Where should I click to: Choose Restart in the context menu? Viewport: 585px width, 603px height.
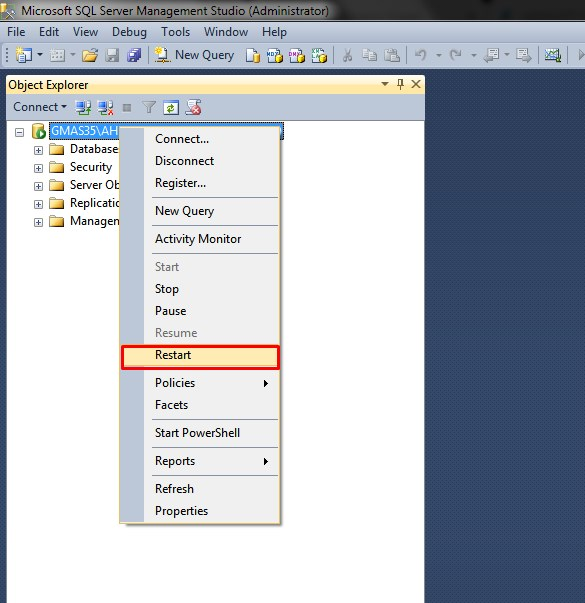coord(200,357)
